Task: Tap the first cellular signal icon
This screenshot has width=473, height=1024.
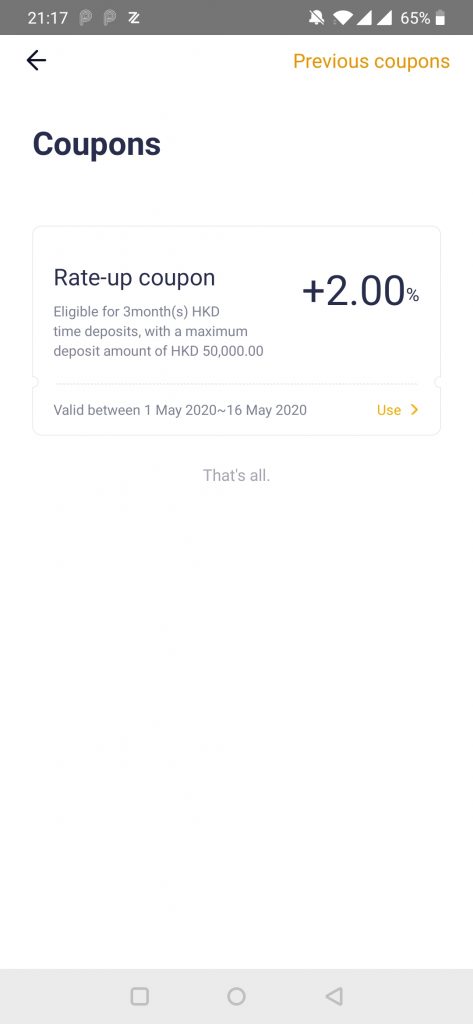Action: 363,18
